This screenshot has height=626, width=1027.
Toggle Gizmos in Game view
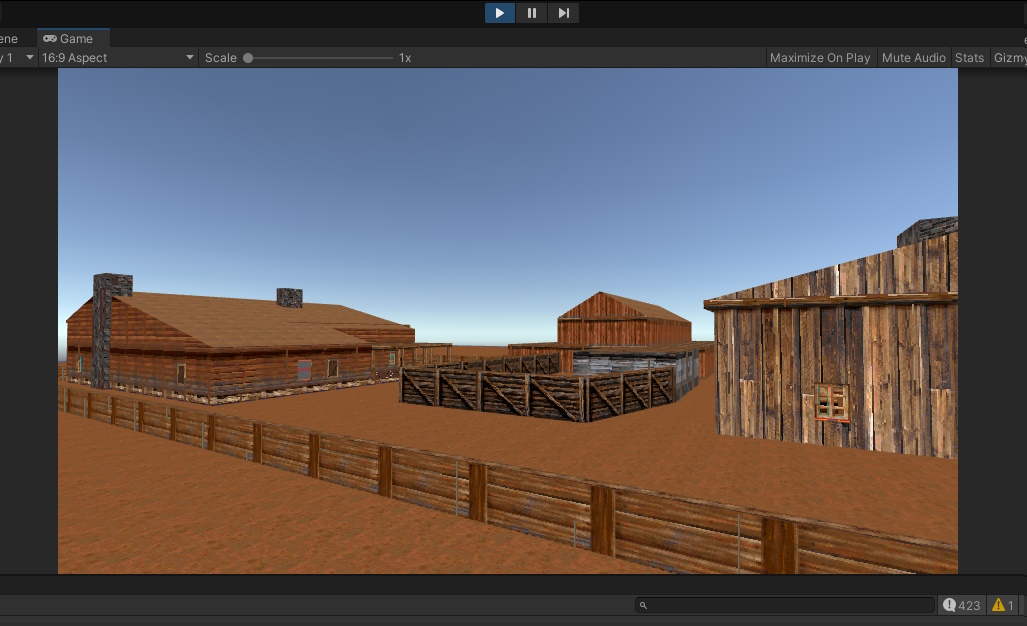click(1009, 58)
